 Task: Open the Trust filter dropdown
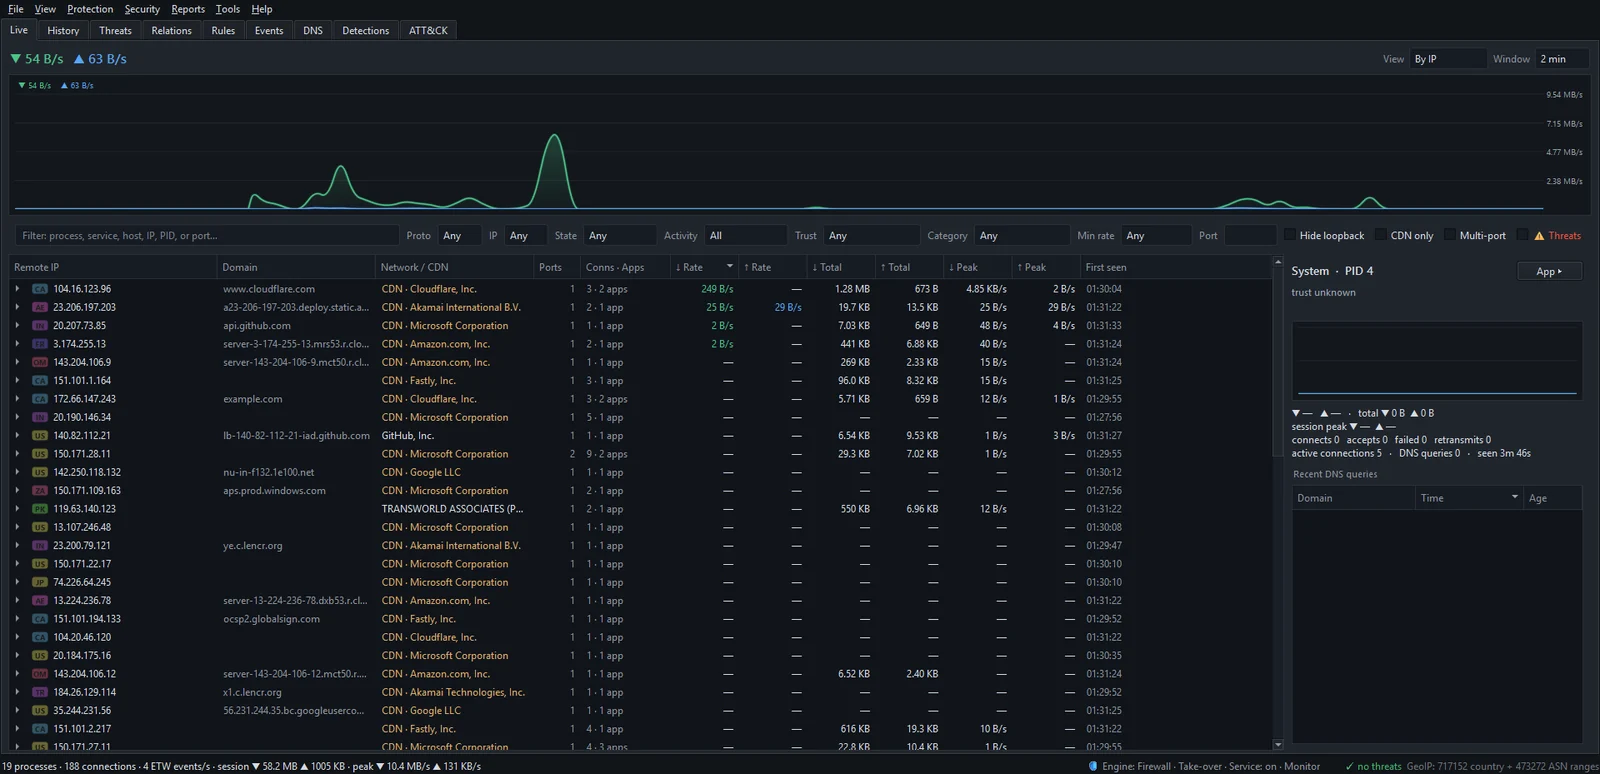click(x=871, y=236)
